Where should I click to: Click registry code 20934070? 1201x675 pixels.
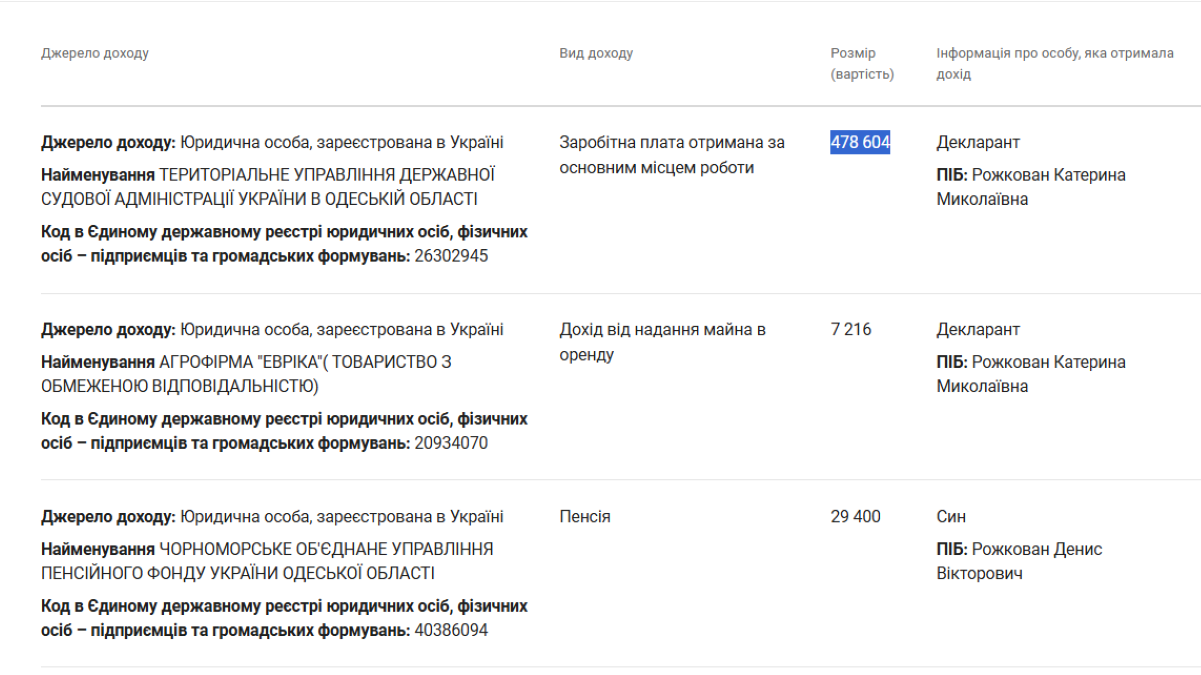(451, 443)
